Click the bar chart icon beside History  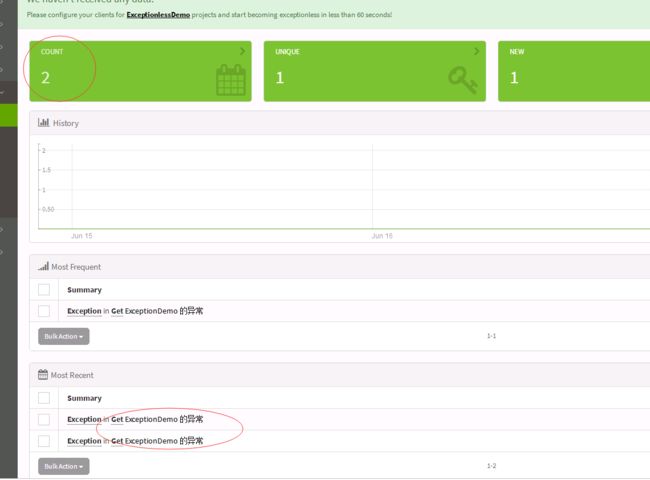click(43, 122)
